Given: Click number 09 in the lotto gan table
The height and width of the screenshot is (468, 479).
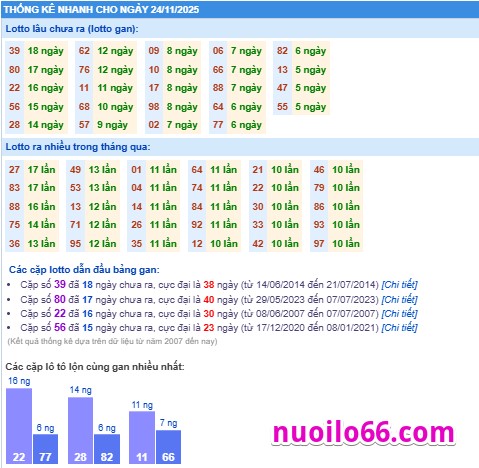Looking at the screenshot, I should (x=154, y=51).
